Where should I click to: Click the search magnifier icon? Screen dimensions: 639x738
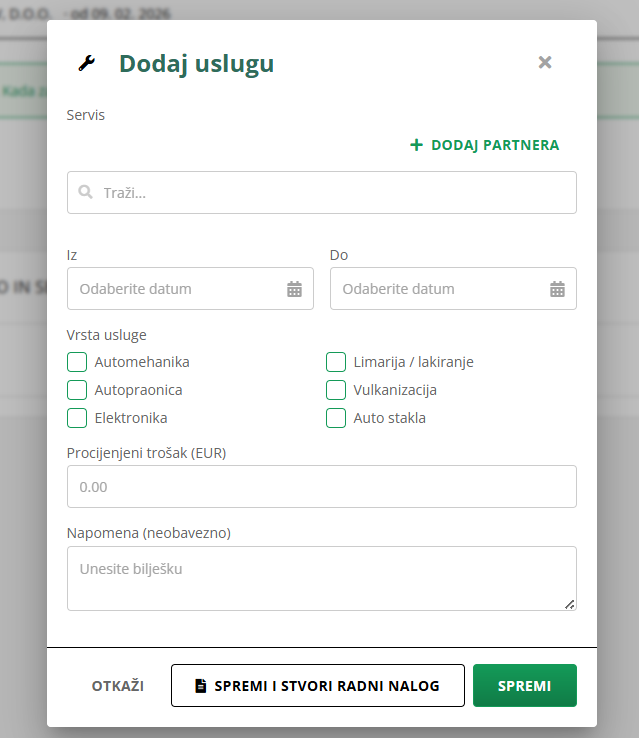pyautogui.click(x=86, y=192)
